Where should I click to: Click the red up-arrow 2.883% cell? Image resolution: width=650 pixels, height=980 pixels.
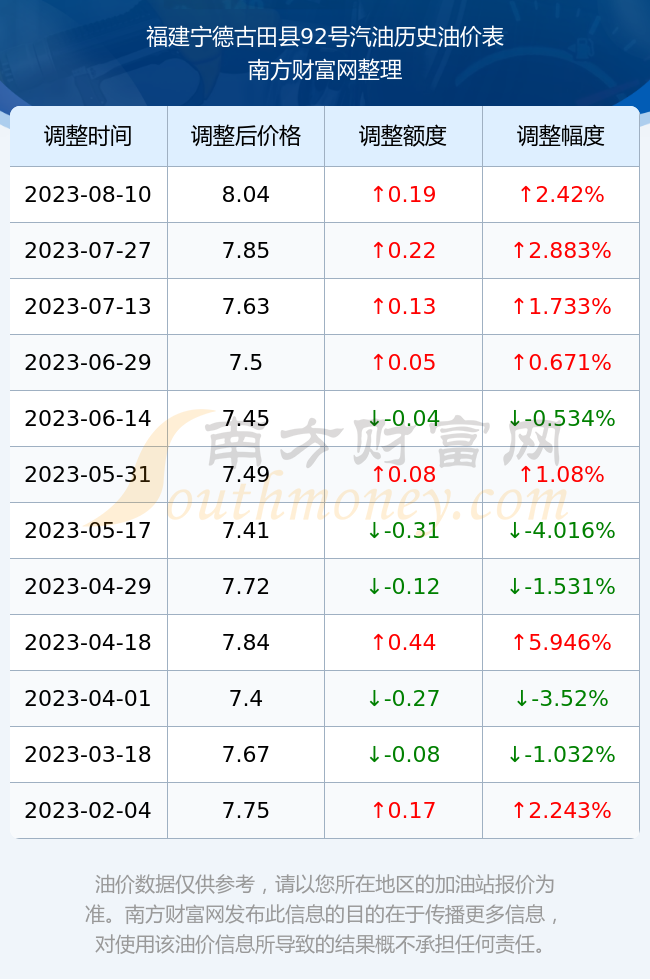click(x=561, y=251)
